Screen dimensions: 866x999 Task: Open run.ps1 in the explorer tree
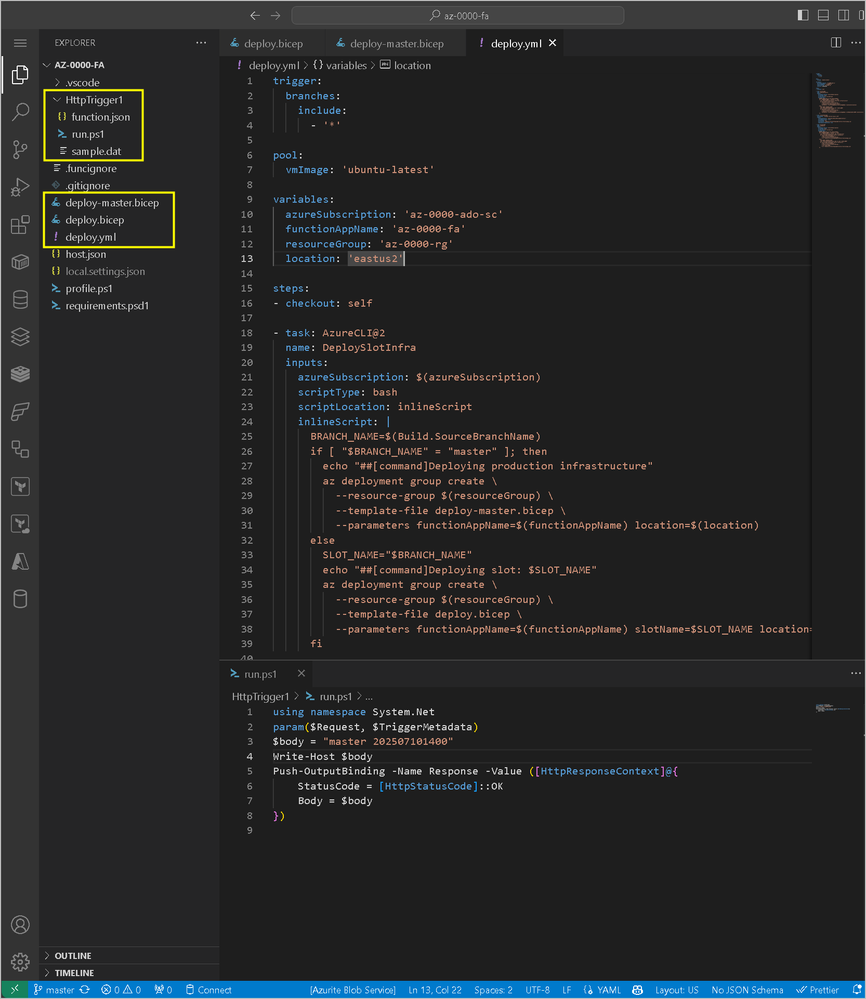click(x=87, y=134)
